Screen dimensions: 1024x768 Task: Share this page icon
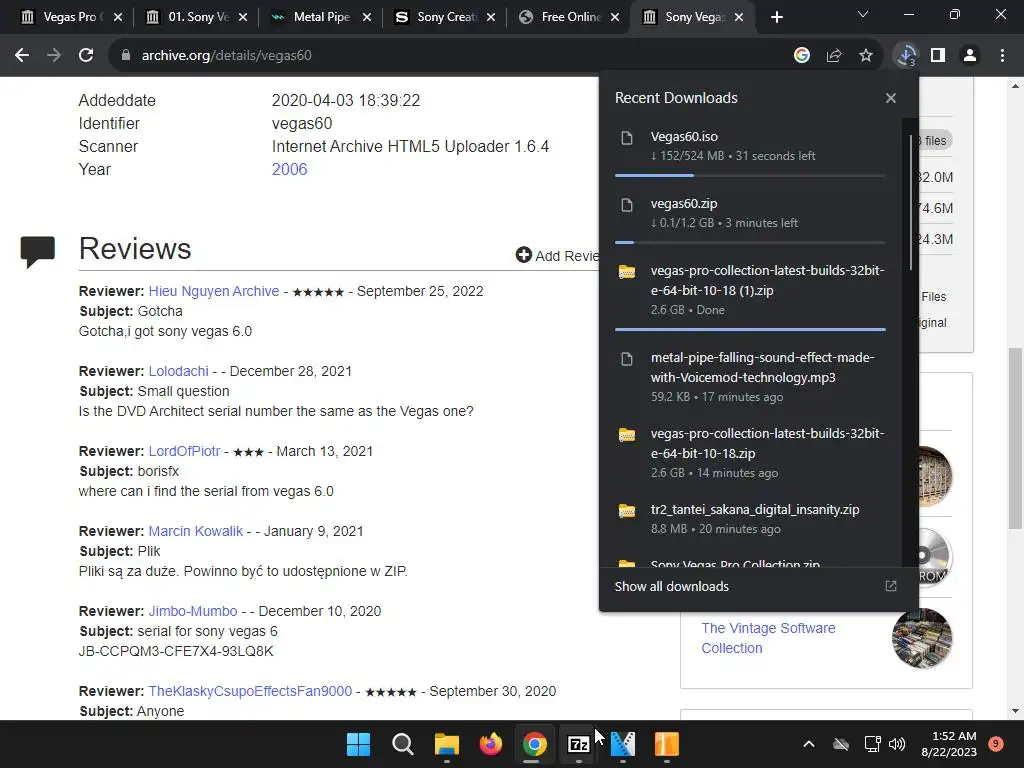(x=834, y=56)
